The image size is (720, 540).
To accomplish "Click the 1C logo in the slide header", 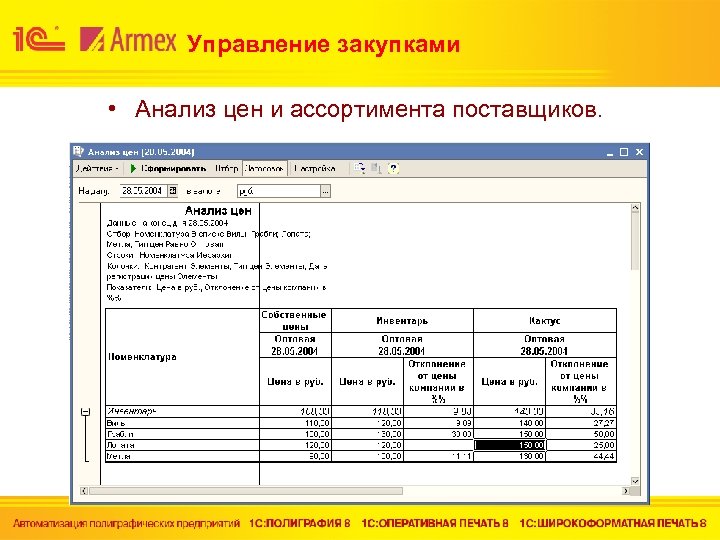I will coord(39,39).
